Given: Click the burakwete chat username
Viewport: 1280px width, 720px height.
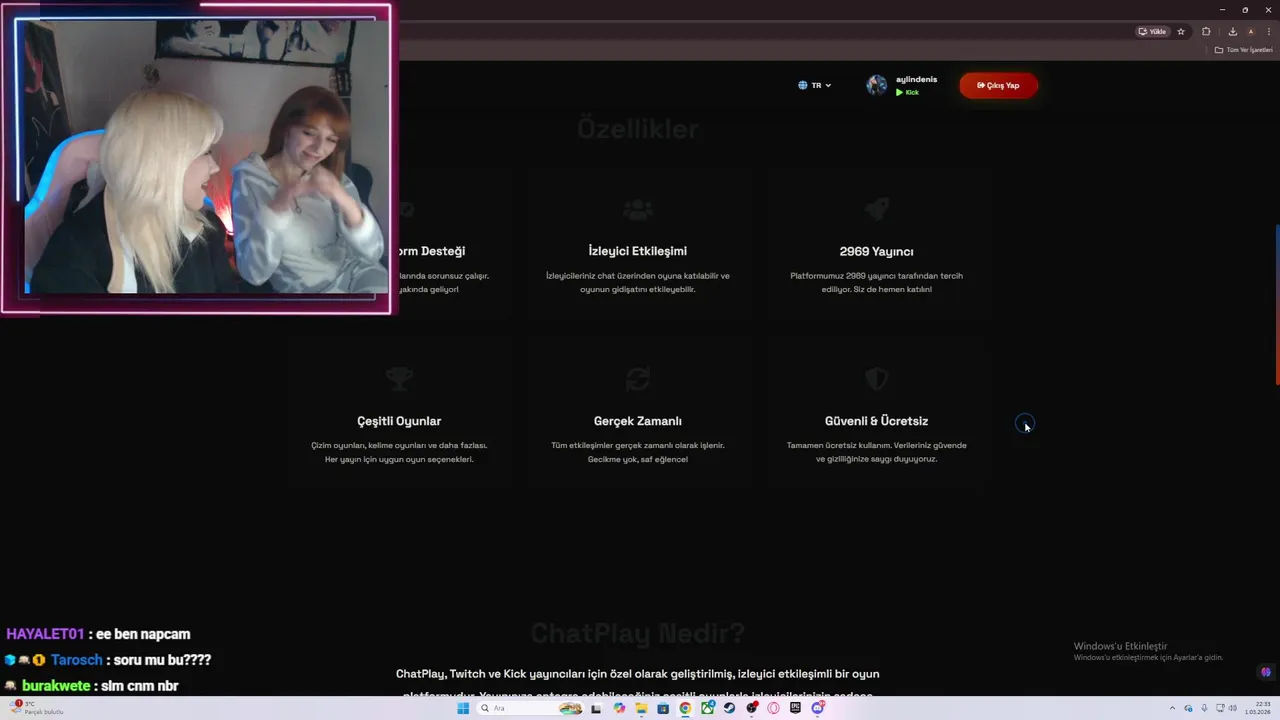Looking at the screenshot, I should tap(57, 686).
